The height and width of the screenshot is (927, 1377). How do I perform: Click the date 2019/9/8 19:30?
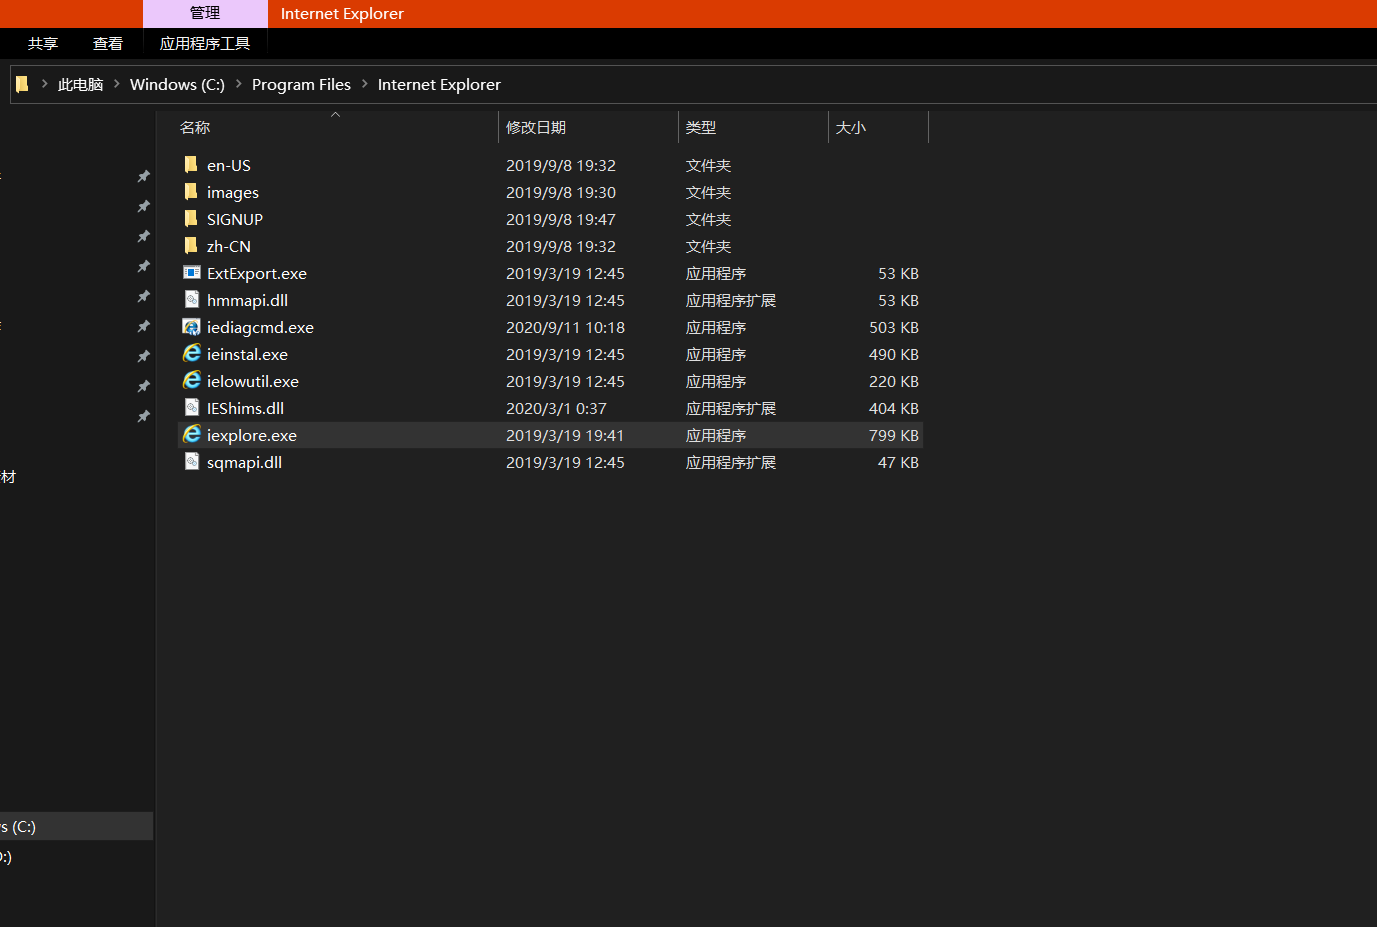(x=561, y=193)
